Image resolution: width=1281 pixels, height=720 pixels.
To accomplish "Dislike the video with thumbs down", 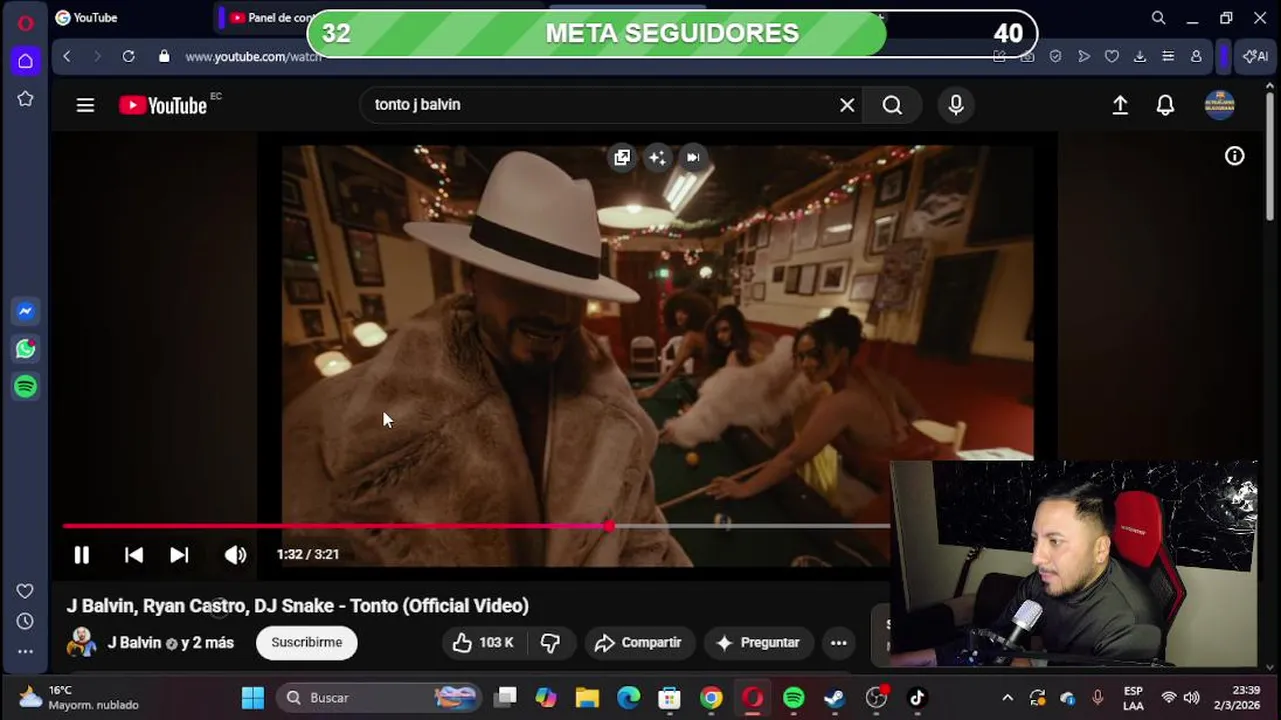I will (x=550, y=643).
